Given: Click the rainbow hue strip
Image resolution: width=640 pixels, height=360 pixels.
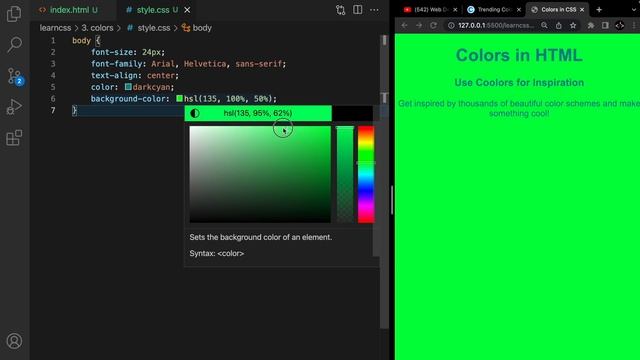Looking at the screenshot, I should click(366, 174).
